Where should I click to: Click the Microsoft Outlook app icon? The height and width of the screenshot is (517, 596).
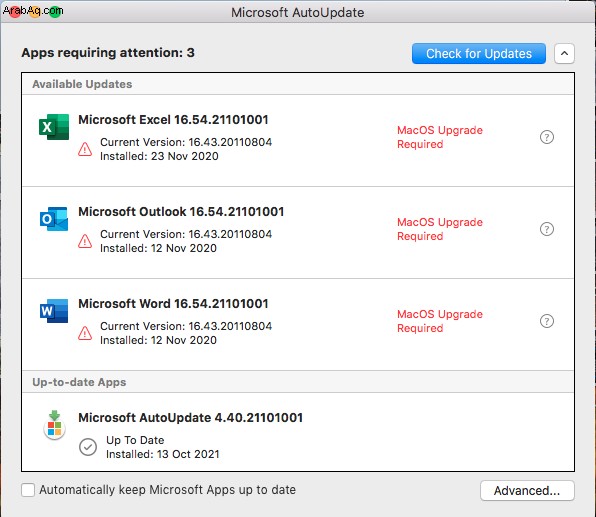point(54,219)
